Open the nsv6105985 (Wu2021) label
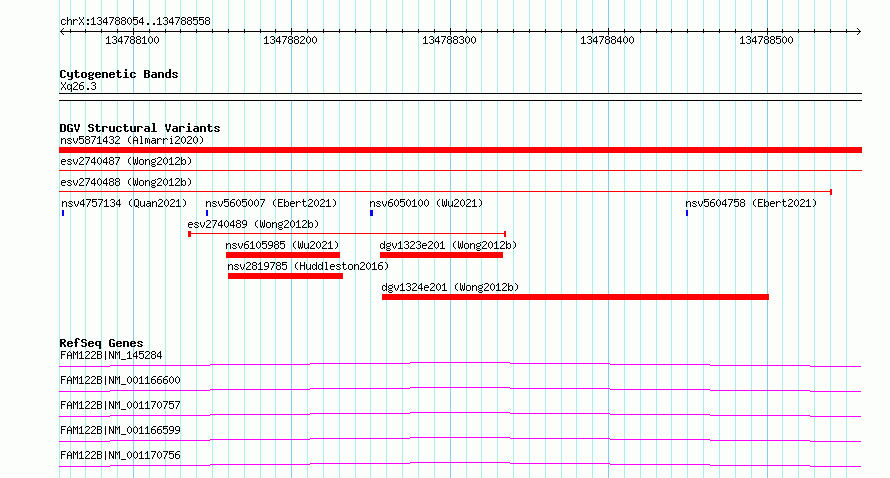 282,245
